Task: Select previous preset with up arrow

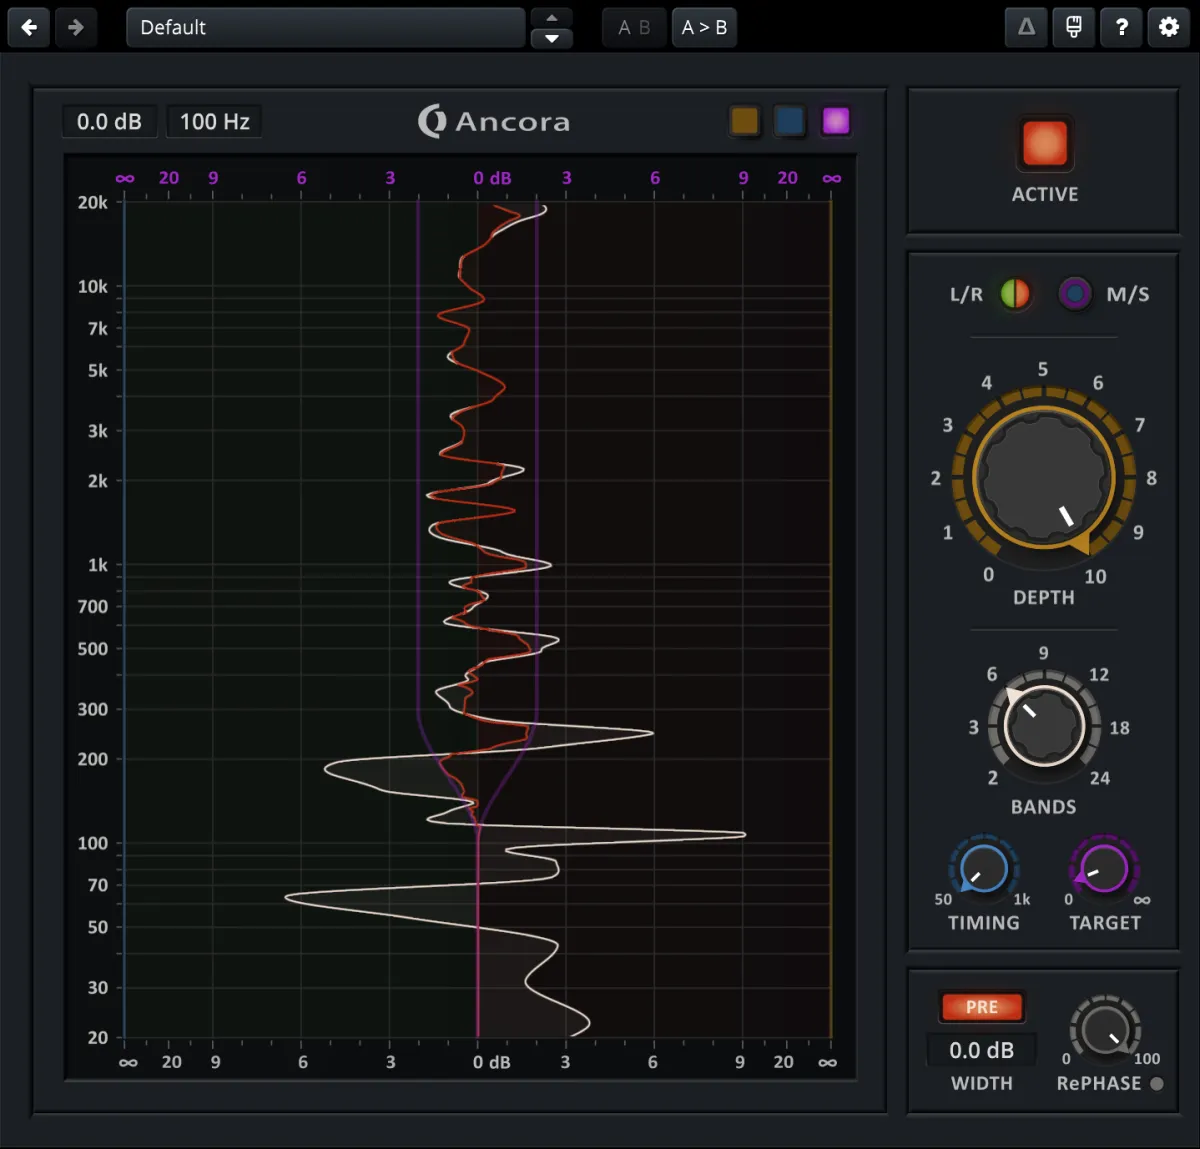Action: (551, 17)
